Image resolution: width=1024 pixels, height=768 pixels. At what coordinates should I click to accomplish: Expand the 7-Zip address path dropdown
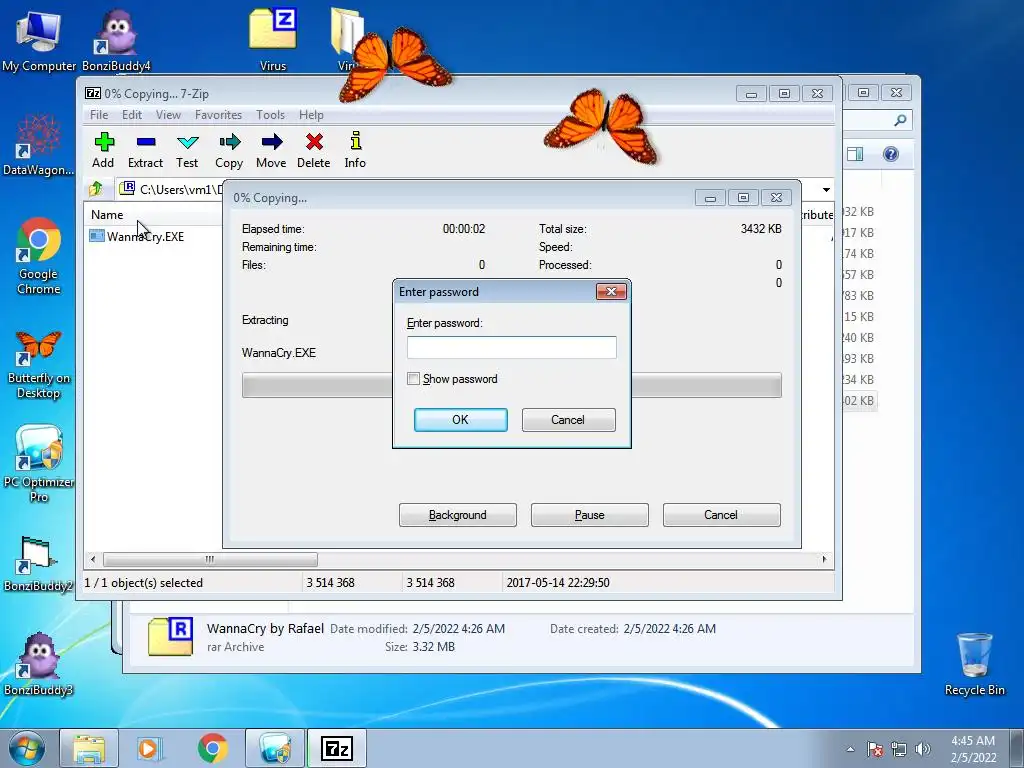click(826, 189)
